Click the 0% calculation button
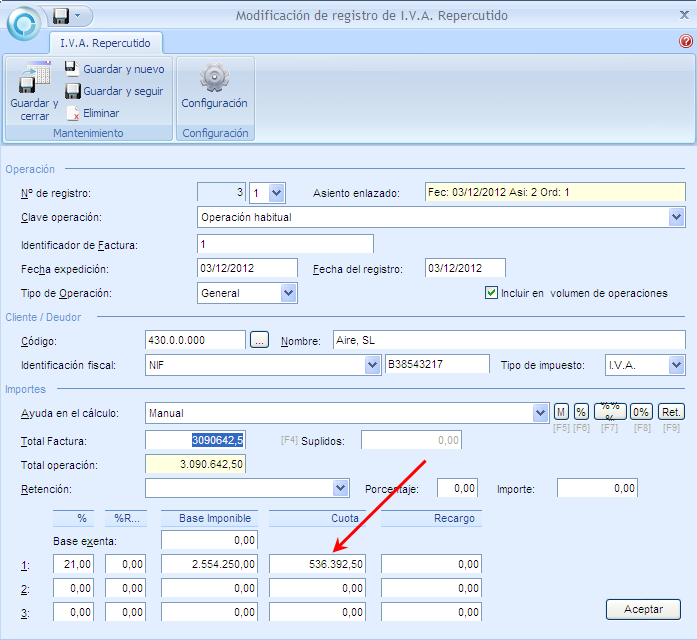697x640 pixels. [641, 412]
